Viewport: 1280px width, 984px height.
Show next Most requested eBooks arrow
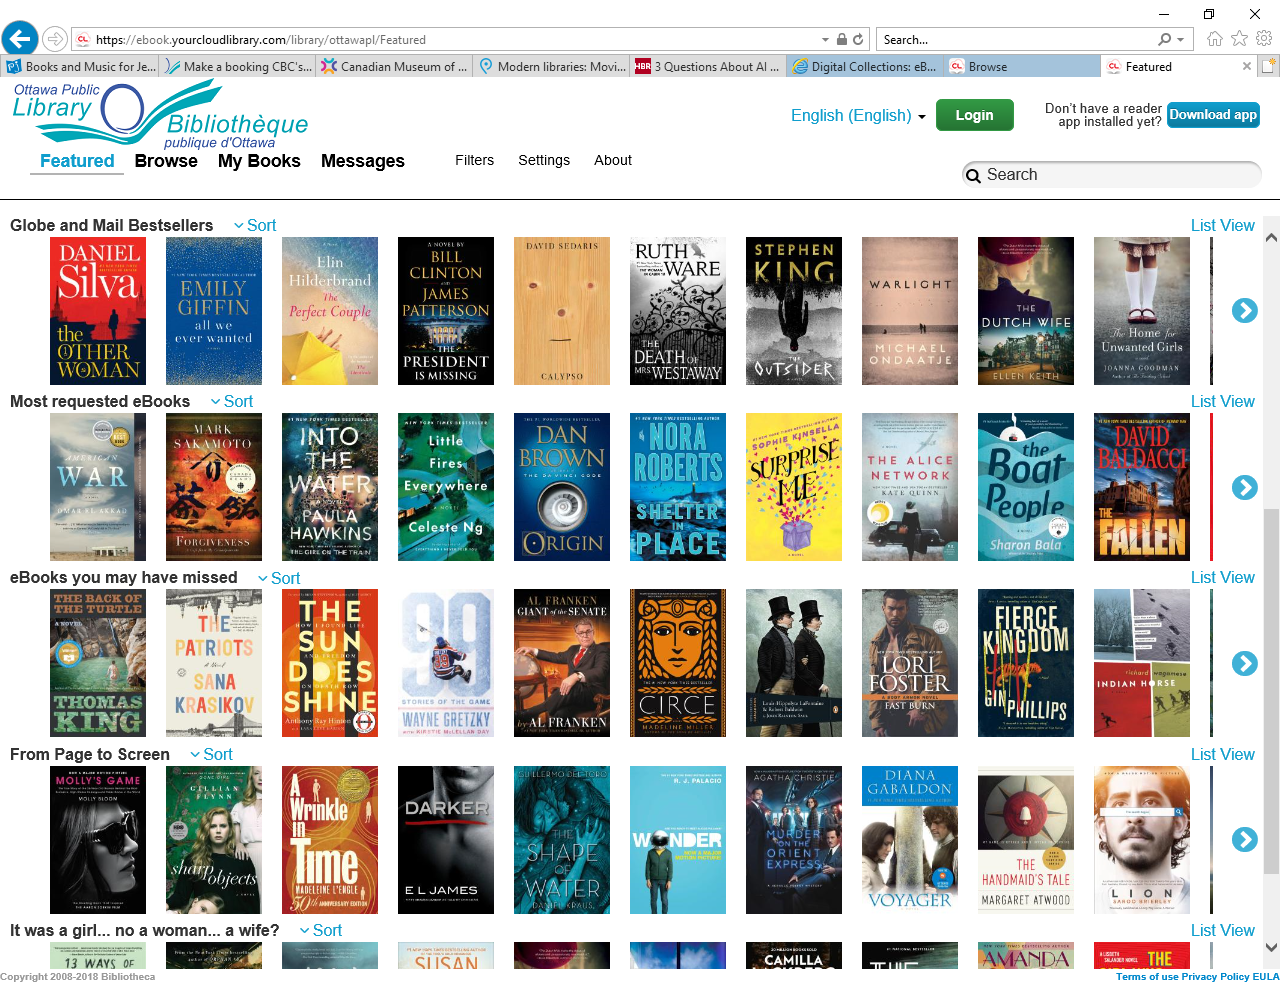[x=1244, y=487]
